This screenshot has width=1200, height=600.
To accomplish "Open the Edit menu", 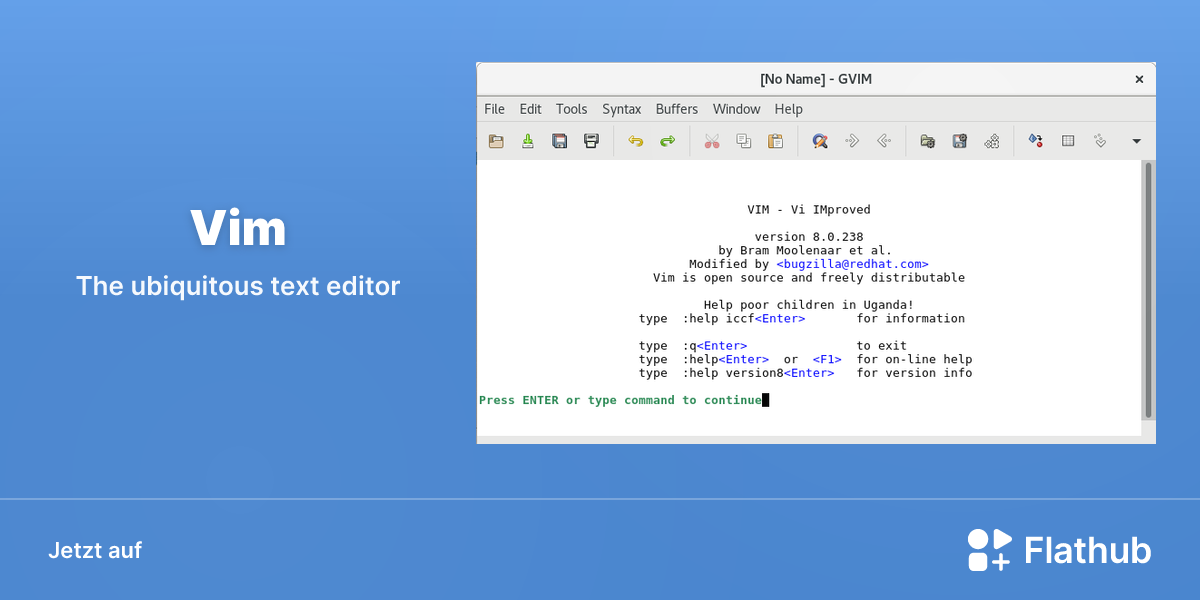I will click(x=531, y=109).
